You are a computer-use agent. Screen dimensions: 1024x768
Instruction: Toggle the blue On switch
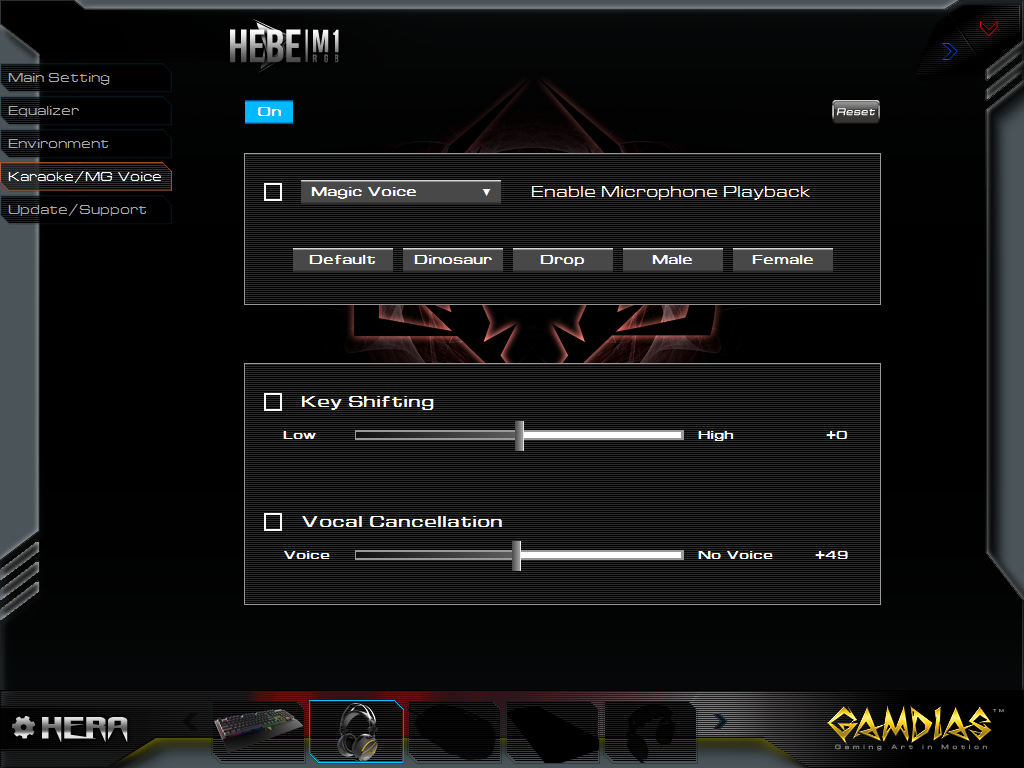(x=269, y=112)
